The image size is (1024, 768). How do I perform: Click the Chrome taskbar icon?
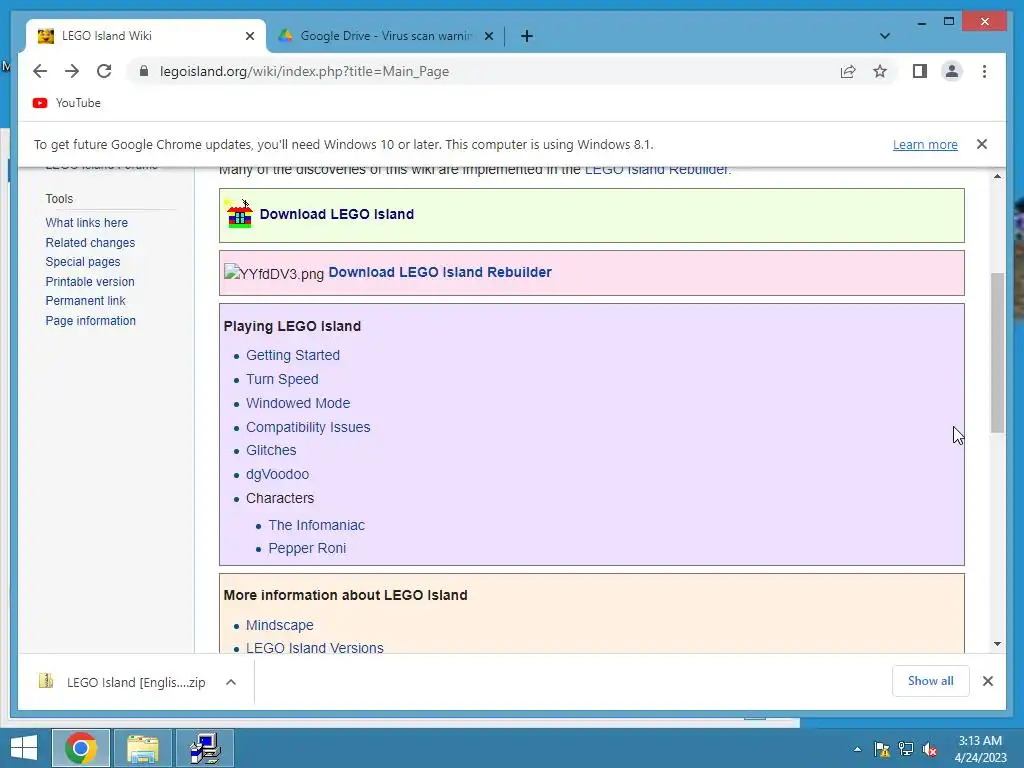pyautogui.click(x=81, y=748)
